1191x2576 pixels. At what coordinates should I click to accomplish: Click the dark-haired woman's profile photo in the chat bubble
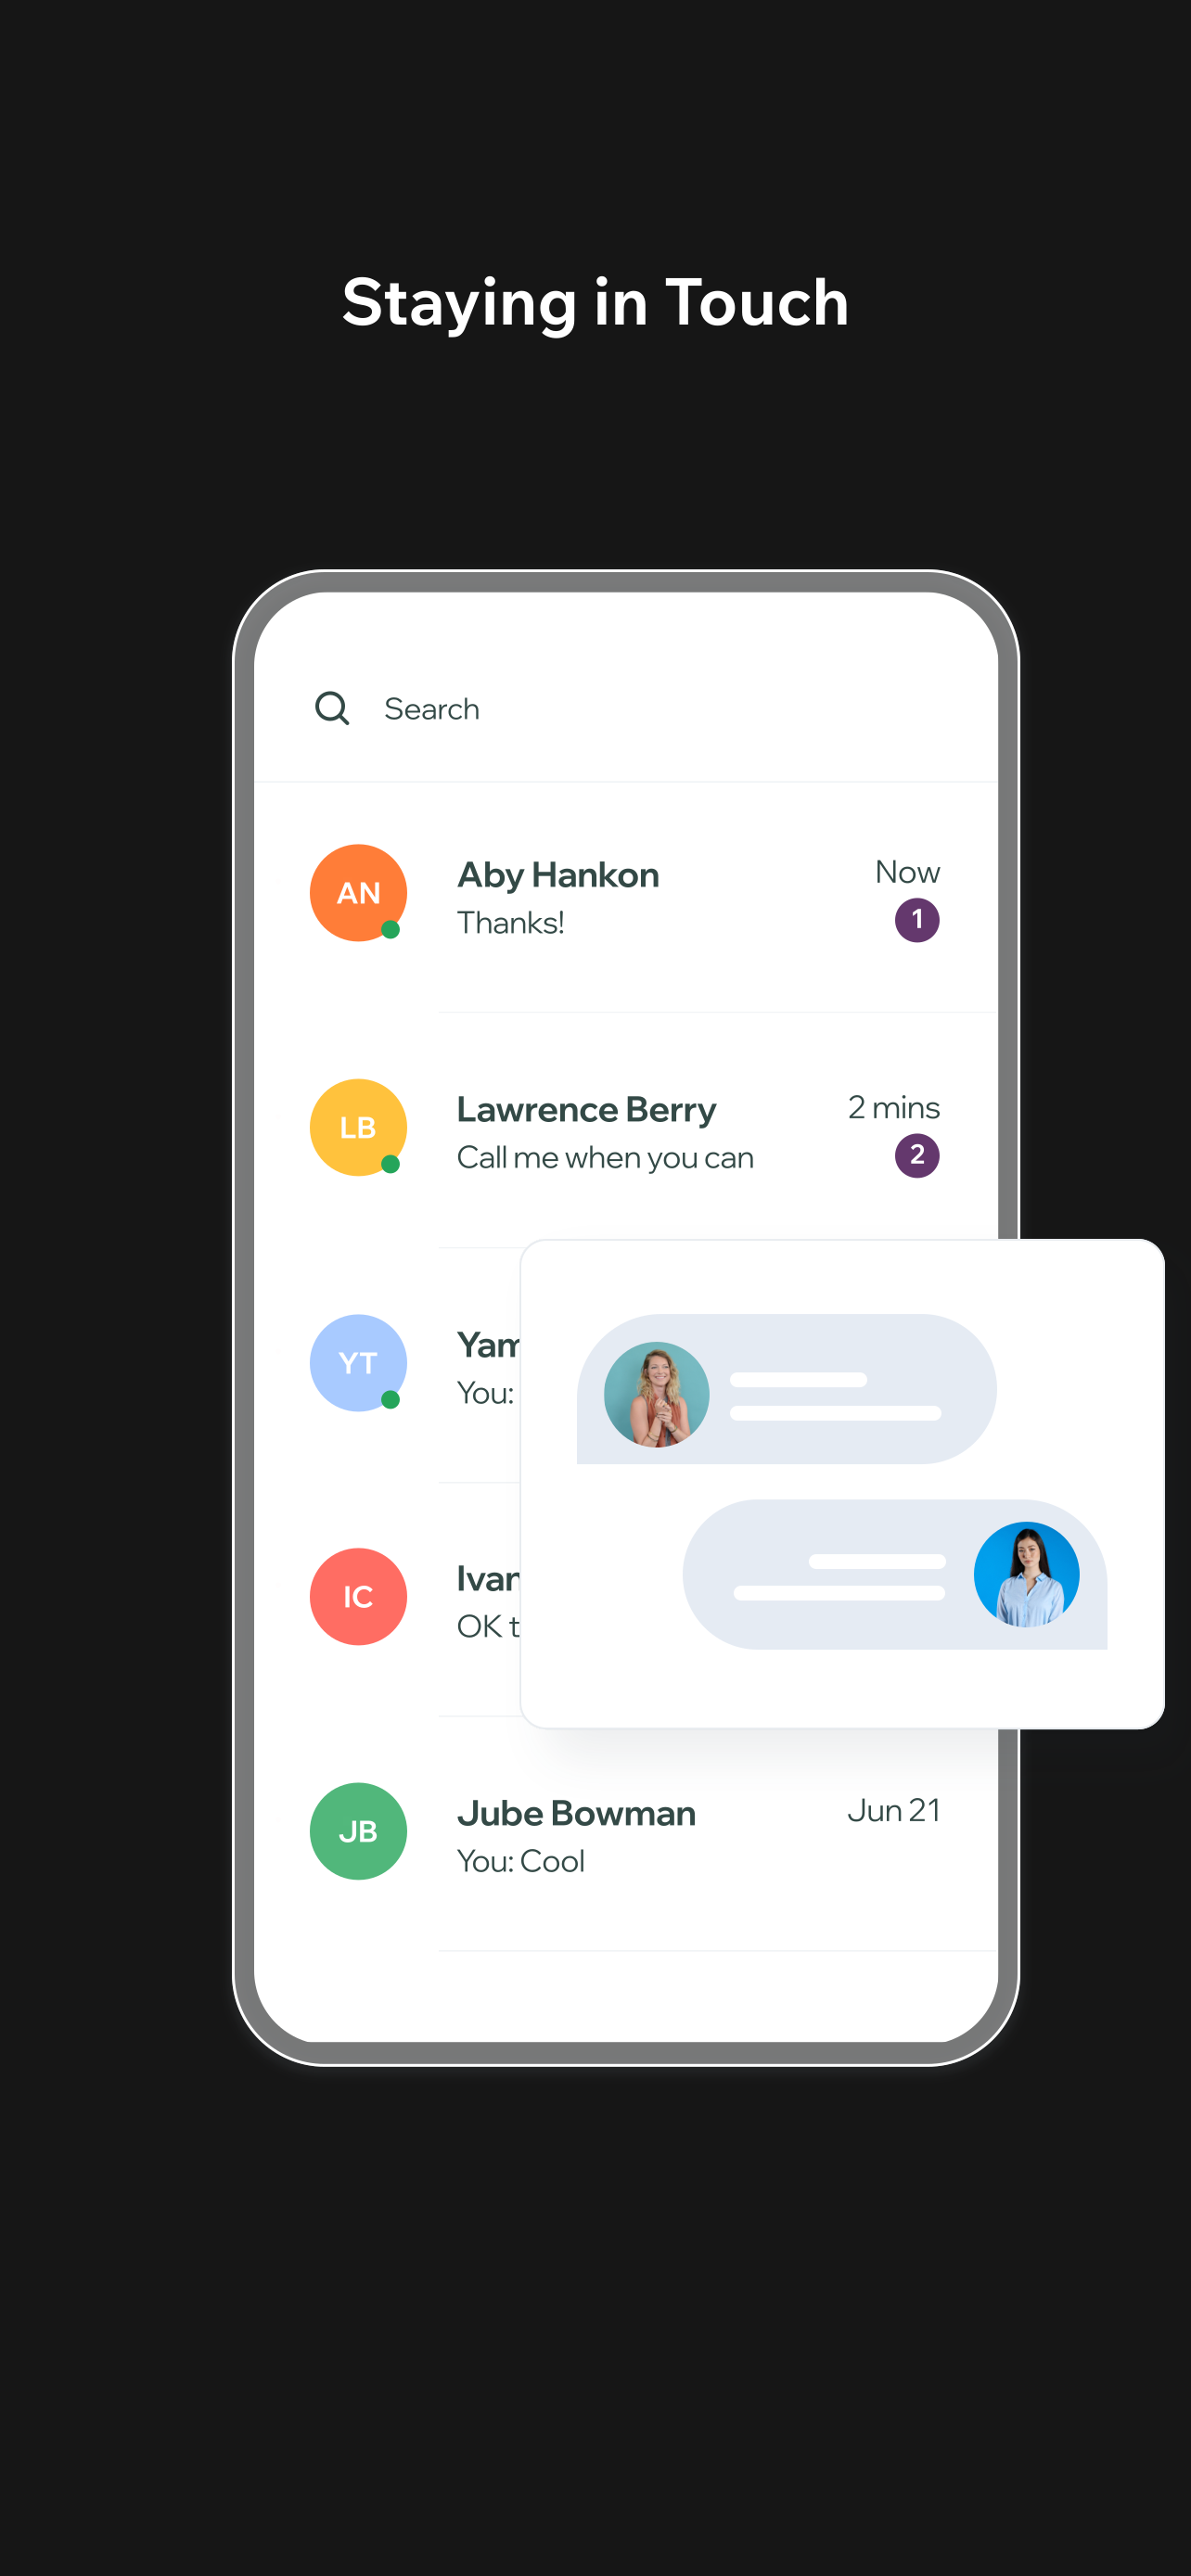click(x=1026, y=1574)
